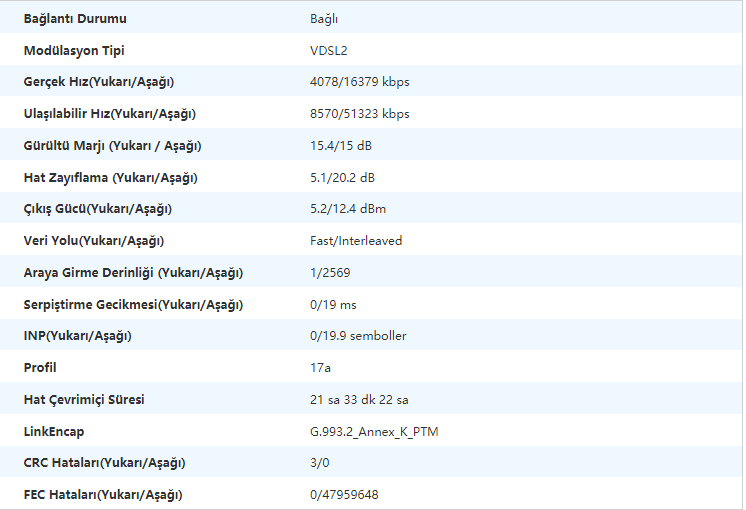Click the Modülasyon Tipi label
This screenshot has width=746, height=510.
74,50
